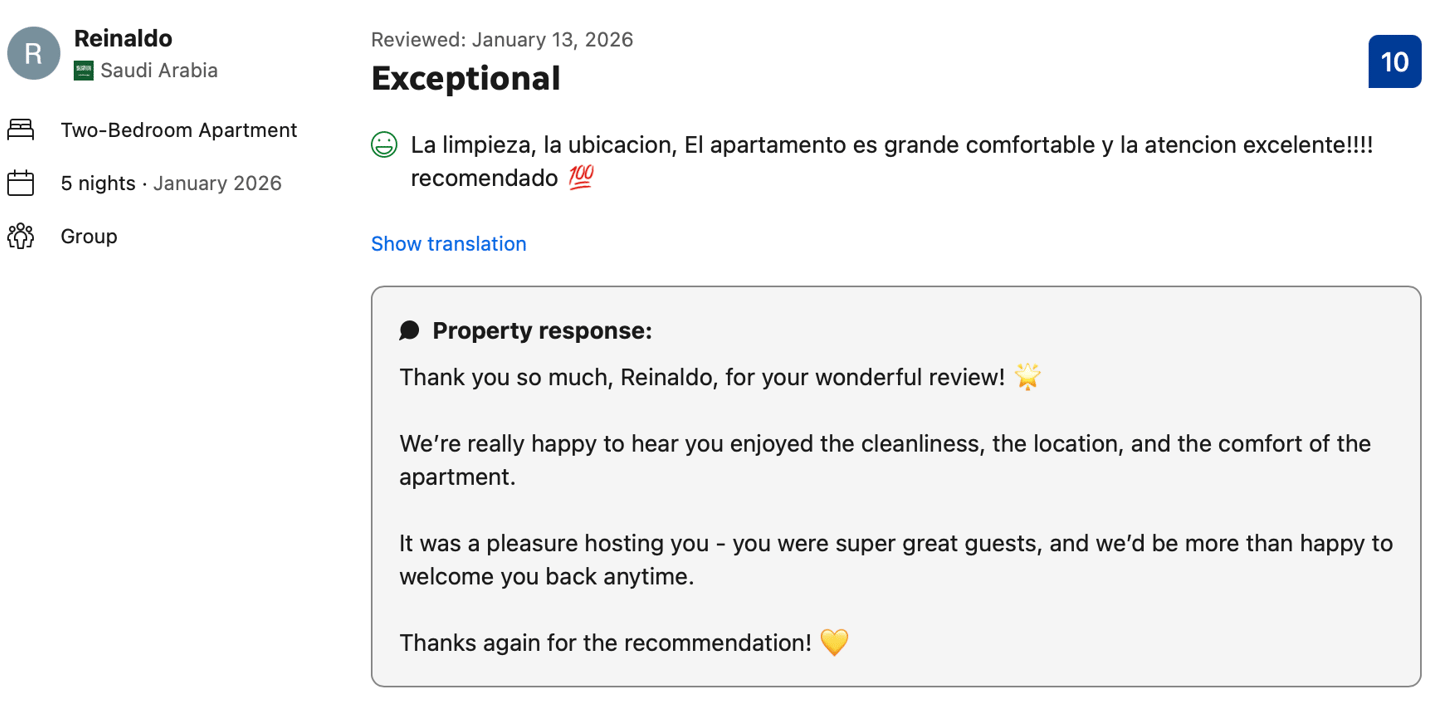1440x704 pixels.
Task: Click the Saudi Arabia flag icon
Action: [83, 71]
